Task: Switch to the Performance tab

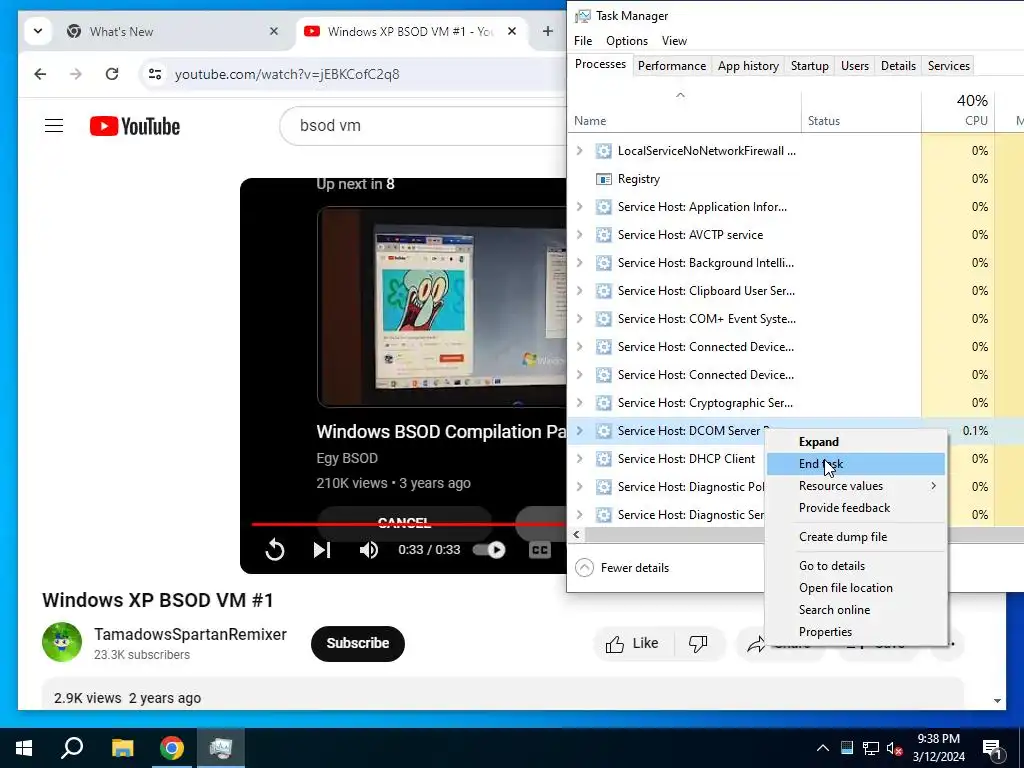Action: point(672,65)
